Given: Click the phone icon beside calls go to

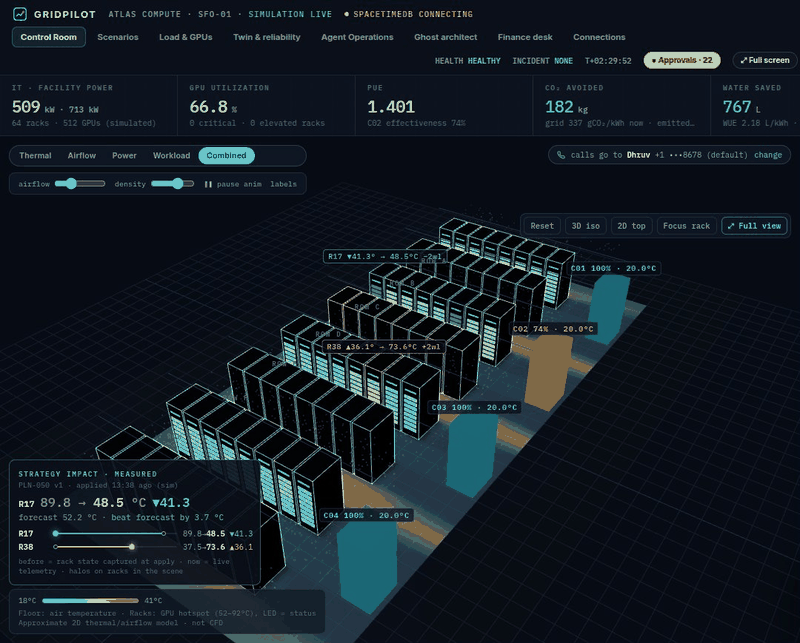Looking at the screenshot, I should pos(561,155).
